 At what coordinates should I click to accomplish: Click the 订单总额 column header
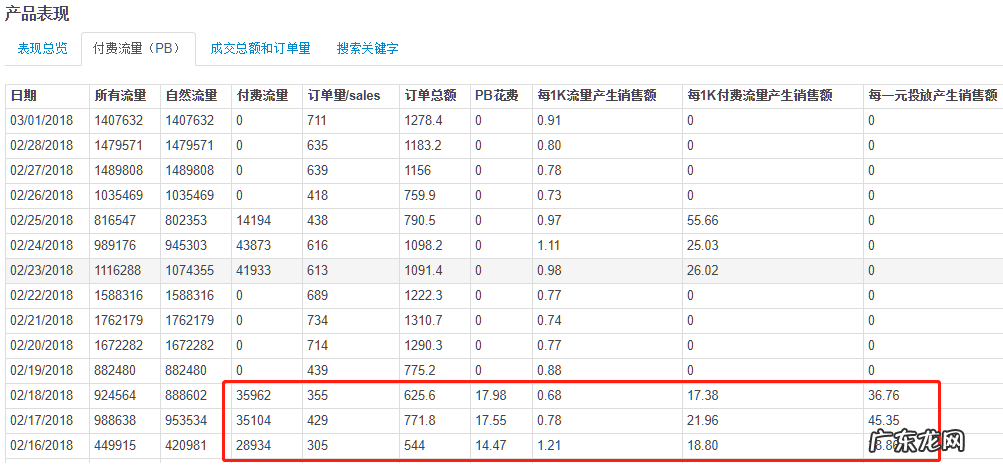(x=430, y=96)
